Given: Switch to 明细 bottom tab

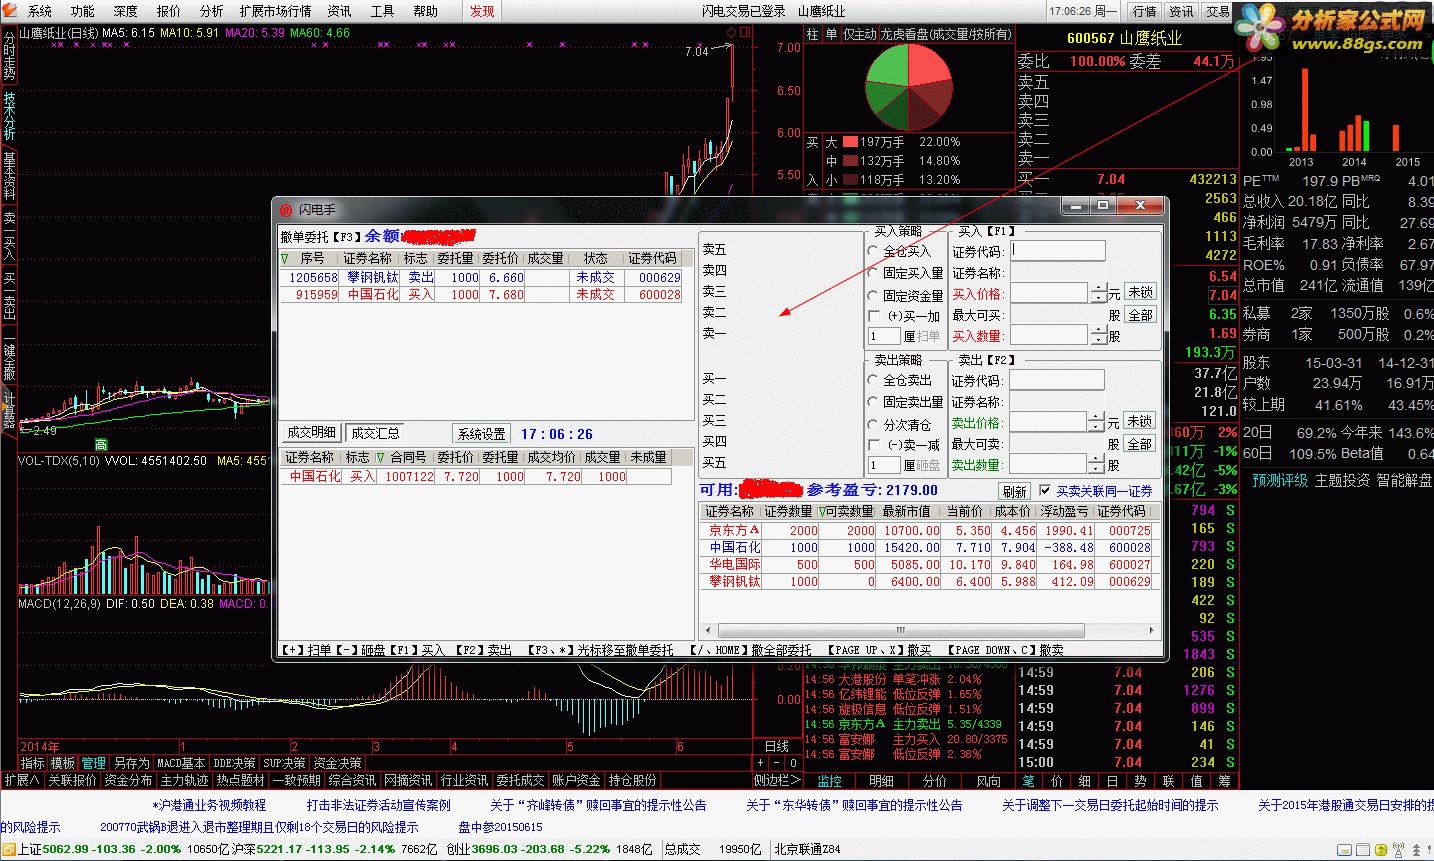Looking at the screenshot, I should coord(881,781).
